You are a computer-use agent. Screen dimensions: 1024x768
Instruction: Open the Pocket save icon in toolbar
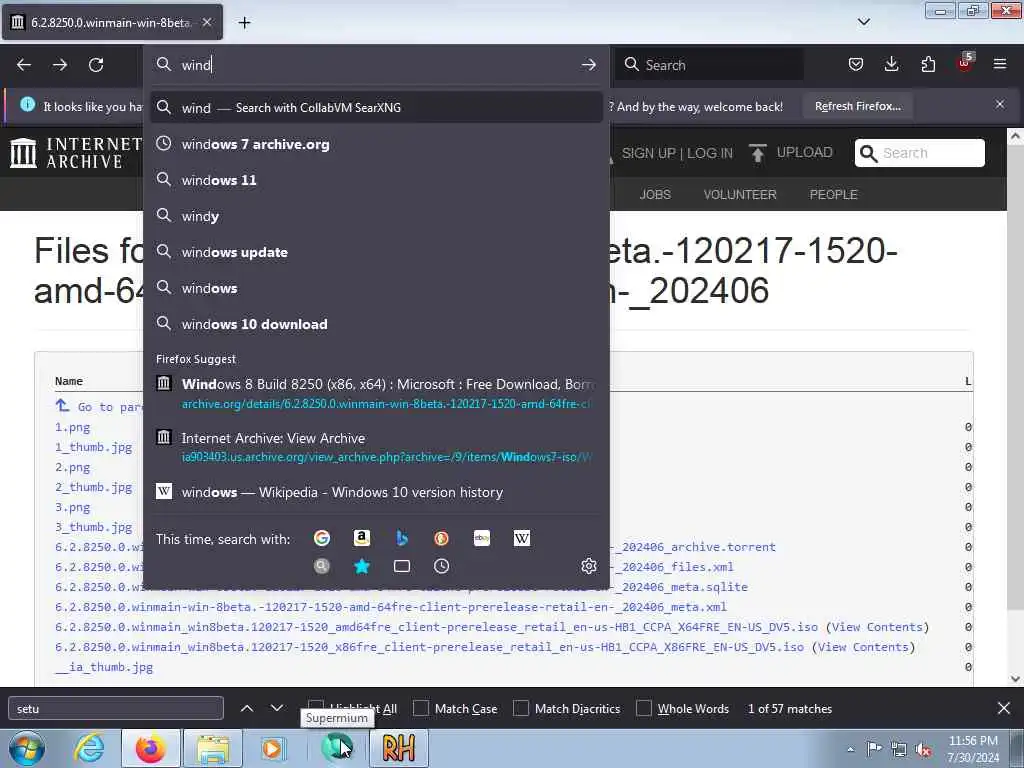tap(856, 64)
